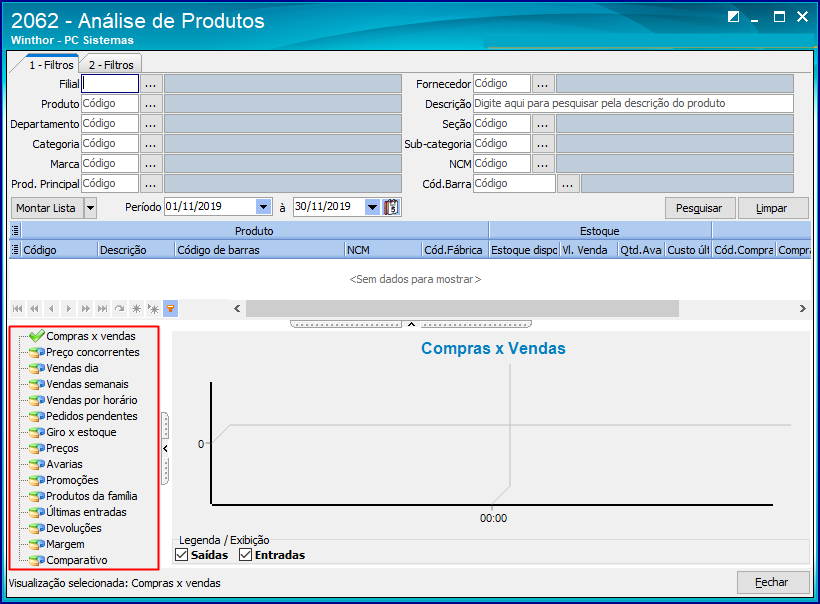Sort by the NCM column header
The height and width of the screenshot is (604, 820).
pyautogui.click(x=383, y=250)
